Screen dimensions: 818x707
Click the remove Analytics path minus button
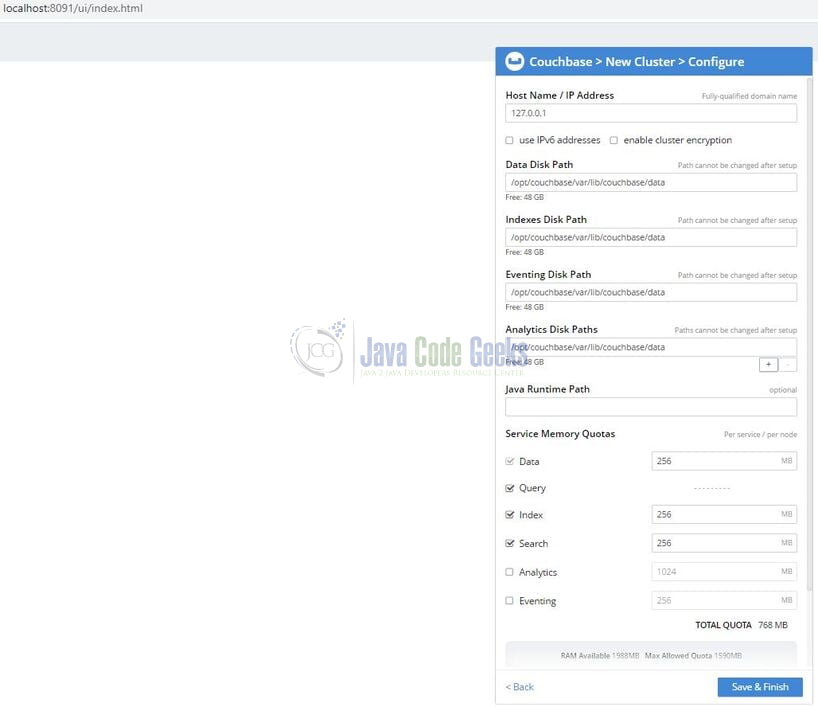coord(789,364)
